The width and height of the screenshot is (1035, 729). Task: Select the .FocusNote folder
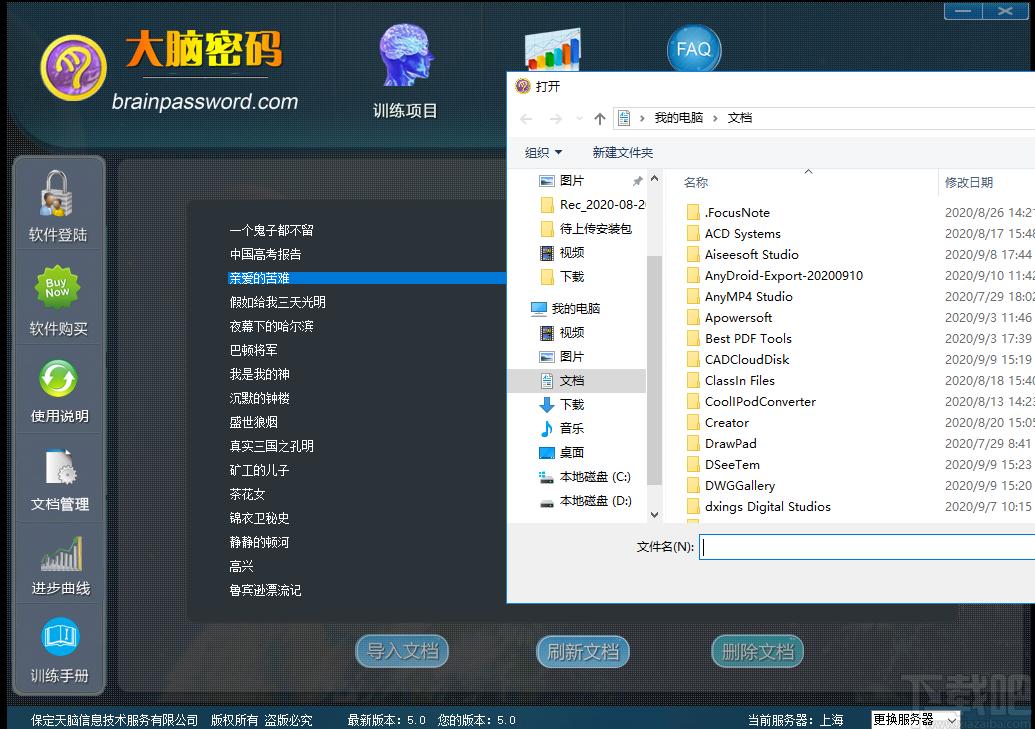point(737,213)
